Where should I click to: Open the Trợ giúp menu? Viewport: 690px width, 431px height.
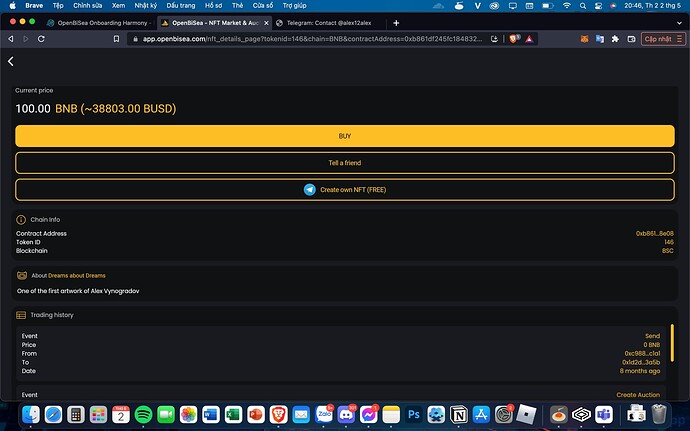tap(294, 6)
